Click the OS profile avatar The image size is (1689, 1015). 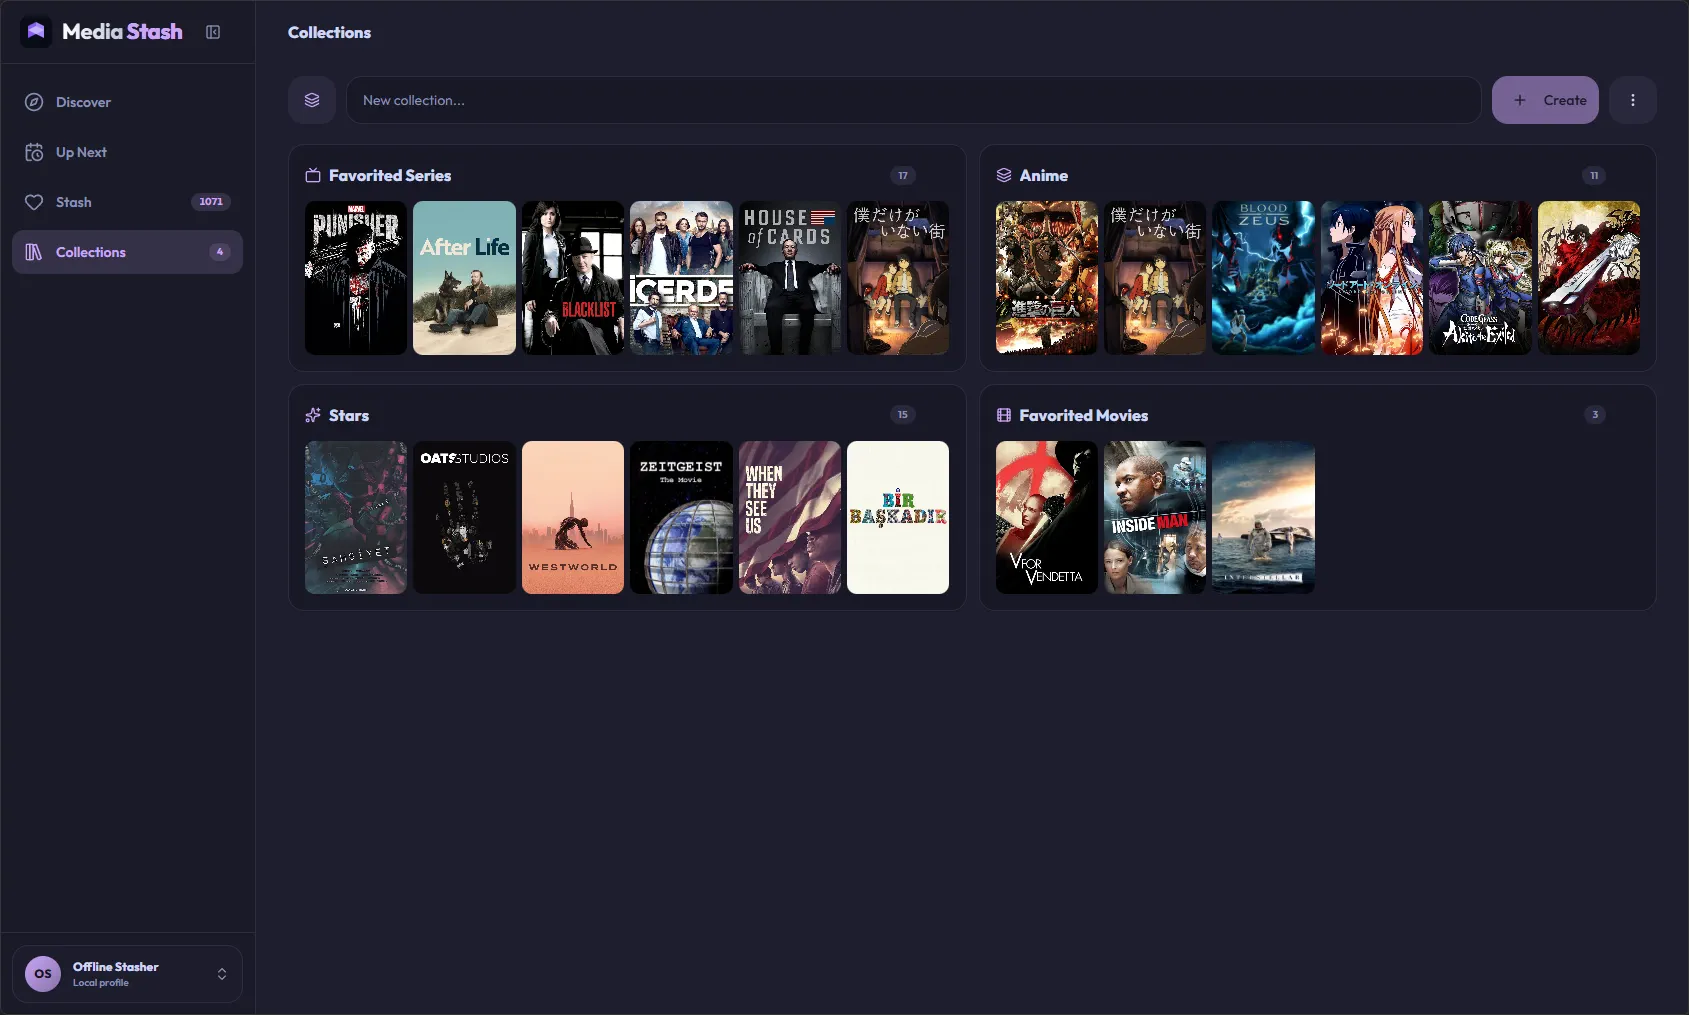43,973
